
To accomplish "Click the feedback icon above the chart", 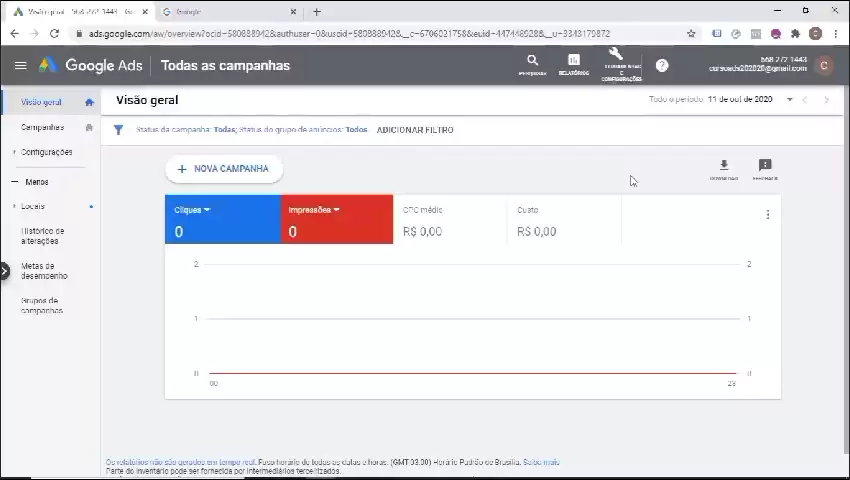I will pyautogui.click(x=765, y=166).
